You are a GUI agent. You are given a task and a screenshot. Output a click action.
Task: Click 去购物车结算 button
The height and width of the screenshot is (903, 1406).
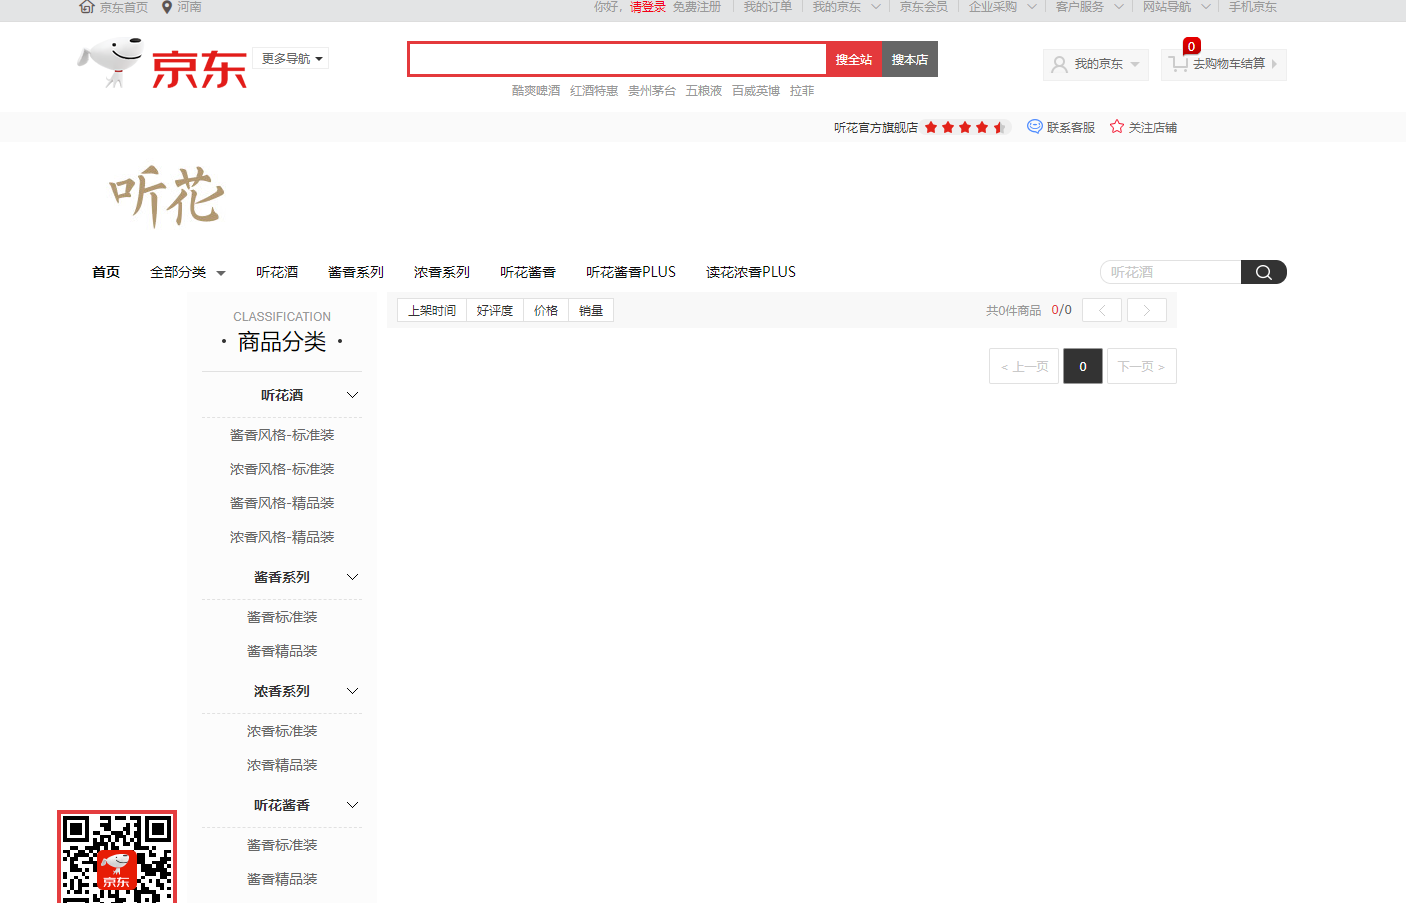tap(1224, 65)
